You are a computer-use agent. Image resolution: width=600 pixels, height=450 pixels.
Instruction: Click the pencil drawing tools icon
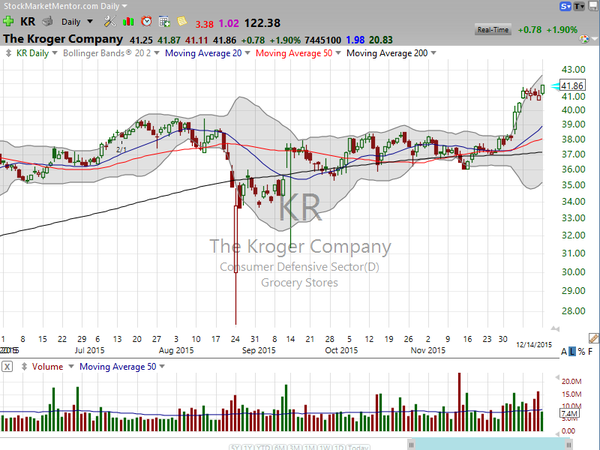coord(593,338)
